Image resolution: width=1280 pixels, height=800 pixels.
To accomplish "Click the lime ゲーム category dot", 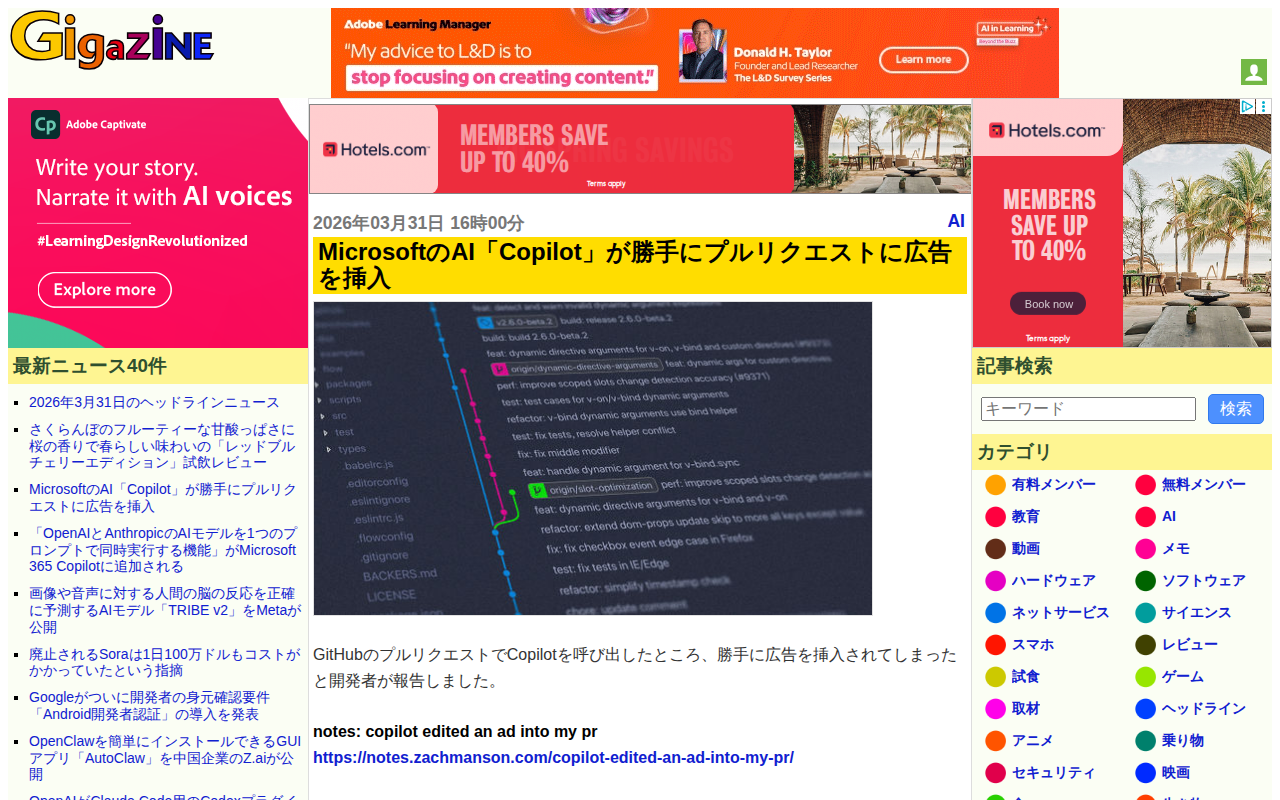I will point(1145,677).
